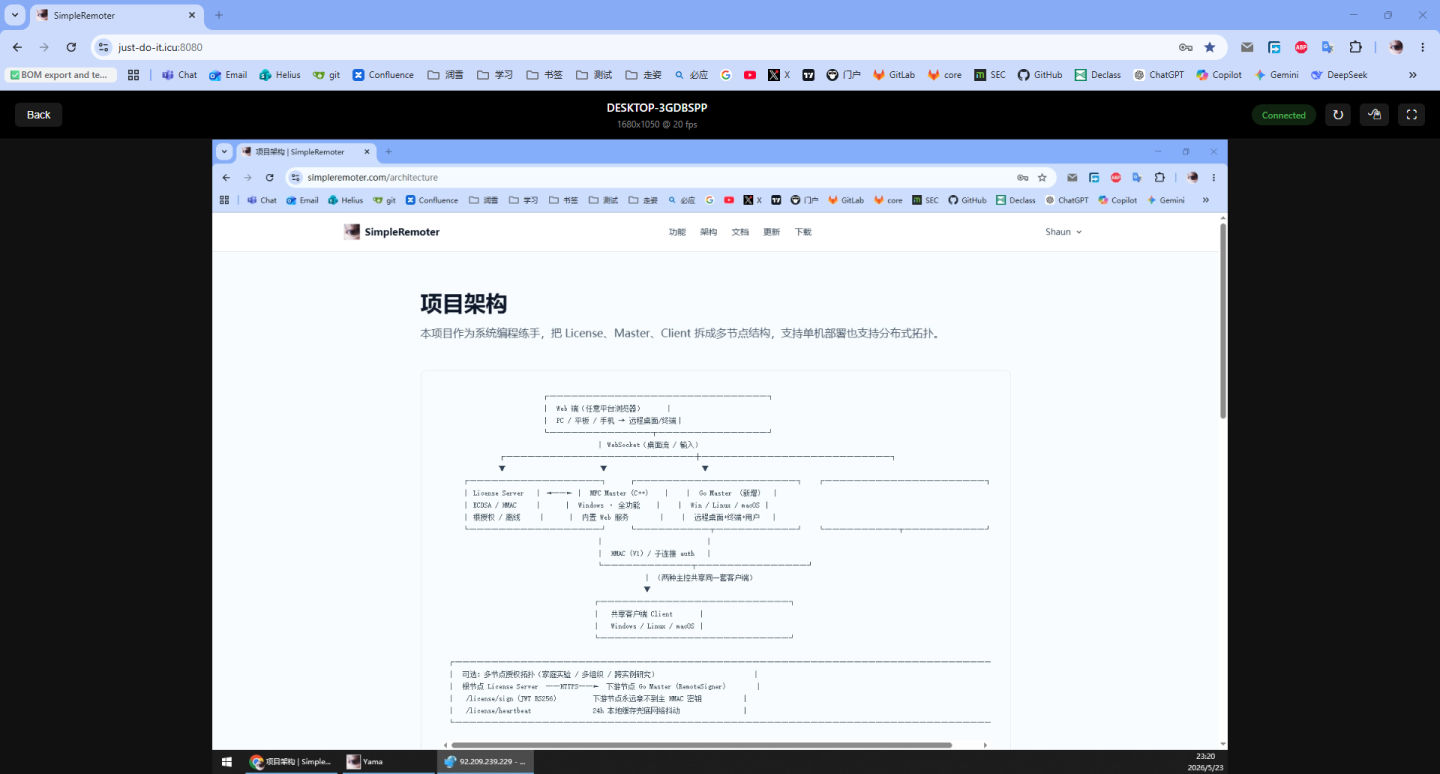1440x774 pixels.
Task: Go back in the outer browser toolbar
Action: tap(17, 47)
